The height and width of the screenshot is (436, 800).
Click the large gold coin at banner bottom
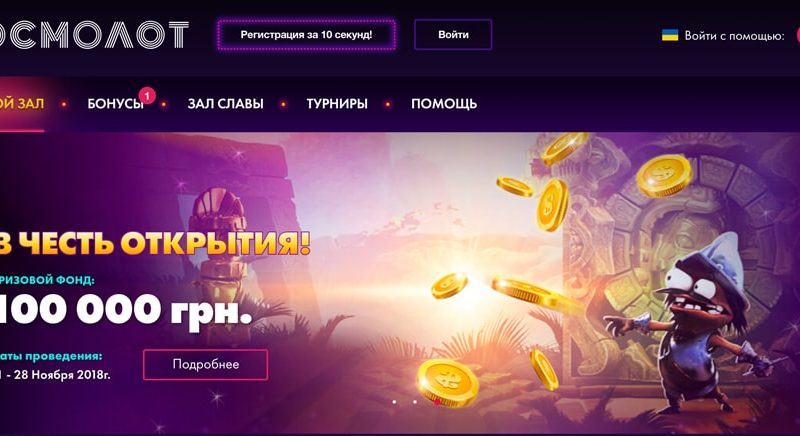click(x=447, y=382)
